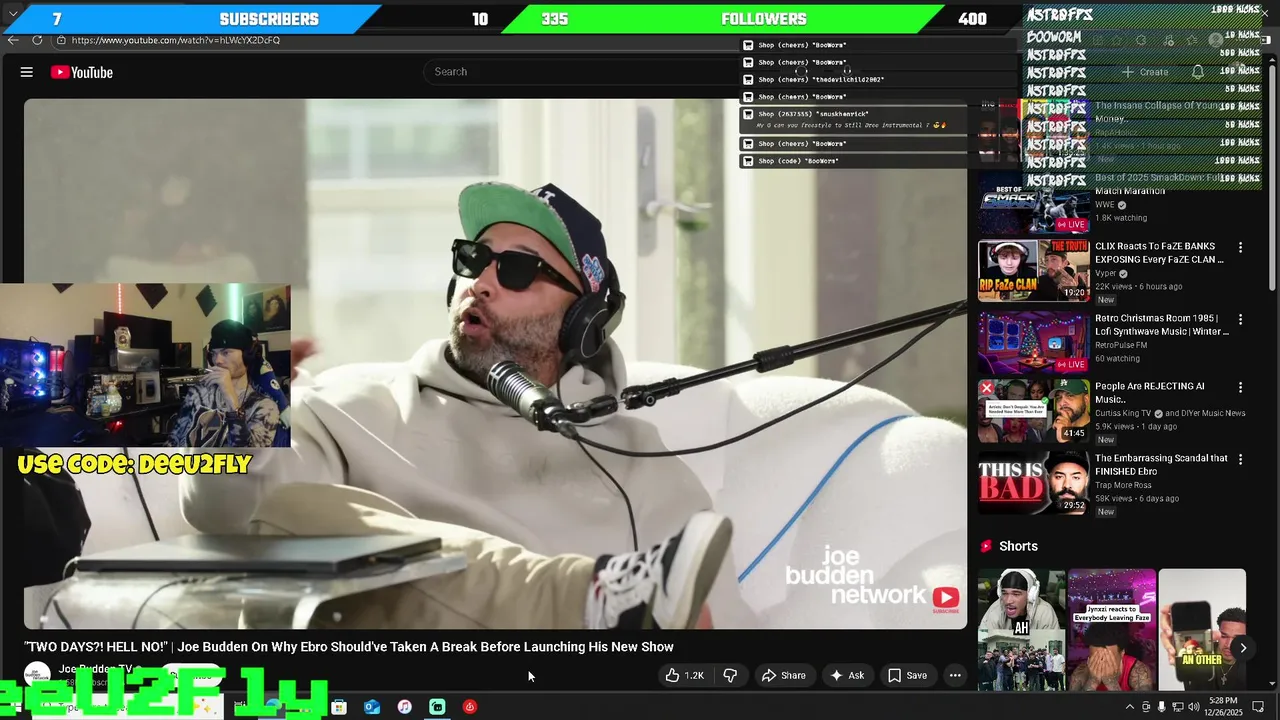Viewport: 1280px width, 720px height.
Task: Open the microphone tray icon
Action: [x=1161, y=707]
